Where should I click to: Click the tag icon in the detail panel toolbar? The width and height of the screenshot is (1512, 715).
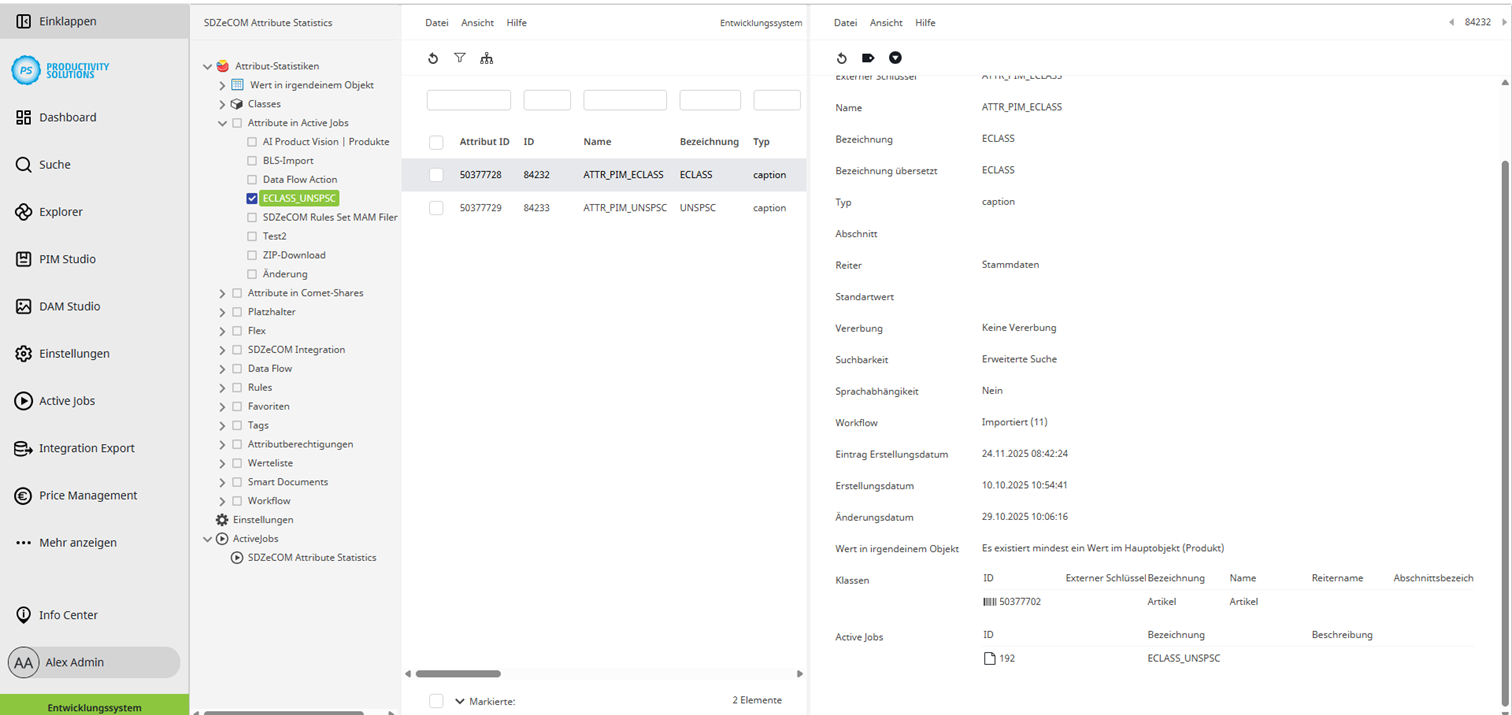click(868, 58)
